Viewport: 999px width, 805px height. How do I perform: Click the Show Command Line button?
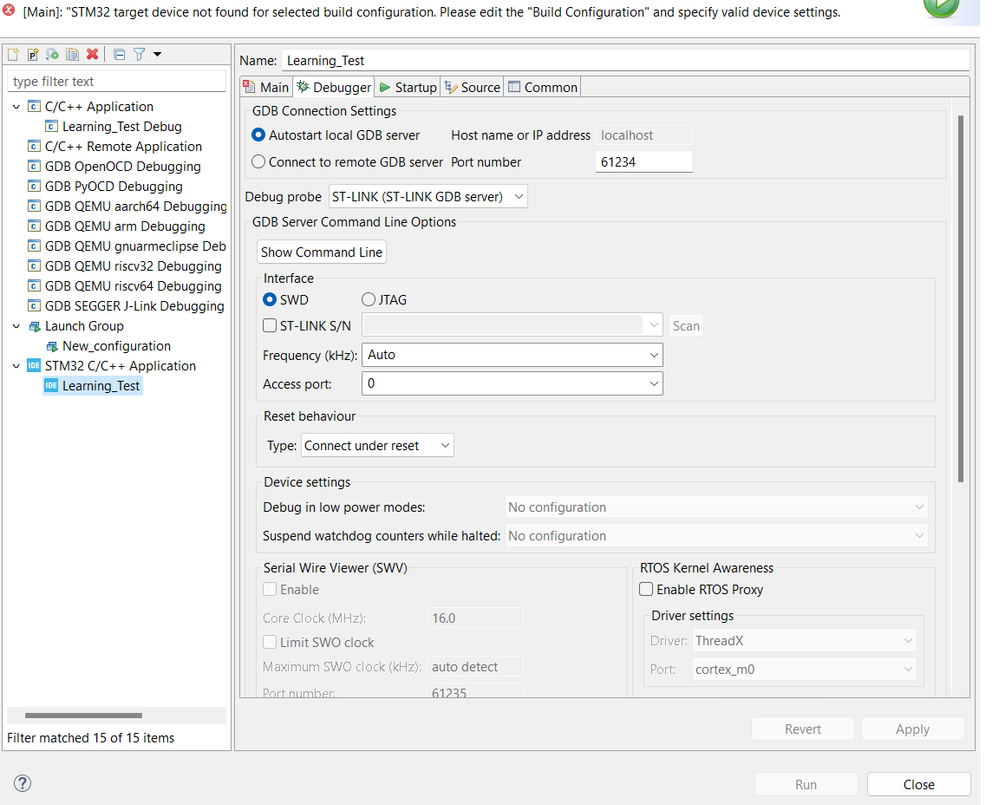tap(321, 252)
